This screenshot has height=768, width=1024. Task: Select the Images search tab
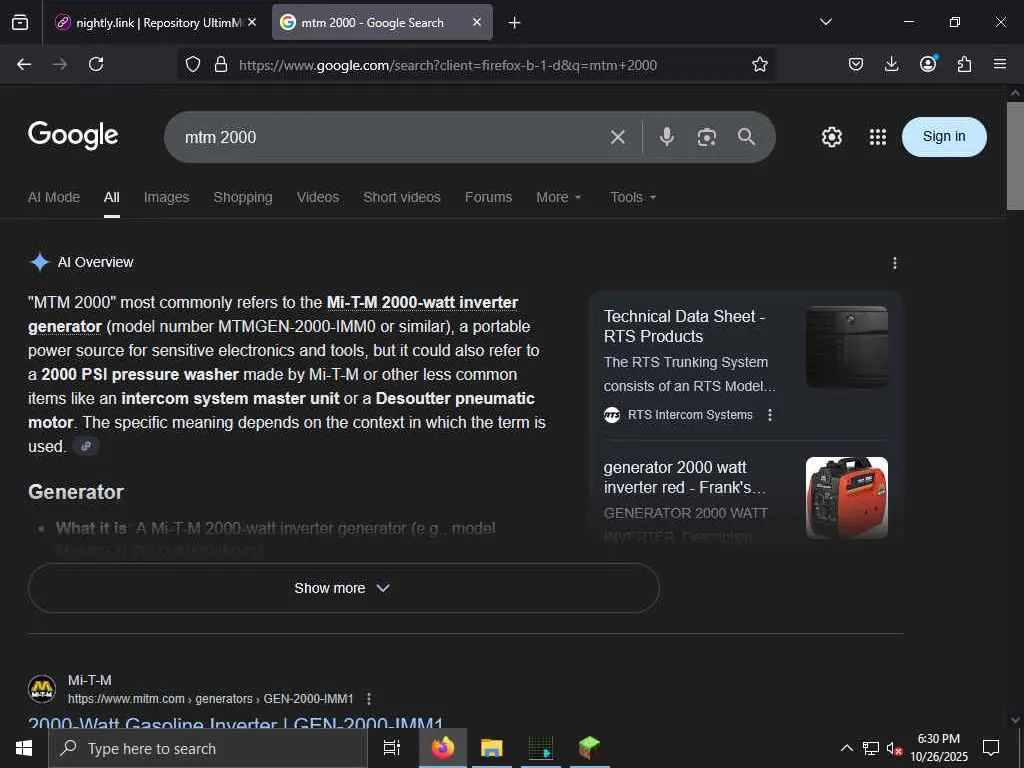[x=167, y=197]
